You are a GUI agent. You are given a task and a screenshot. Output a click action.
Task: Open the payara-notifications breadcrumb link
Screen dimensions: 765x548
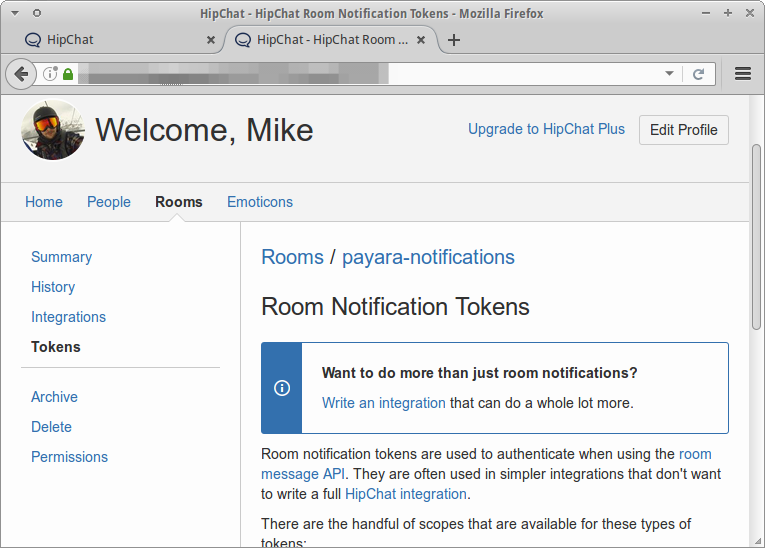point(428,258)
